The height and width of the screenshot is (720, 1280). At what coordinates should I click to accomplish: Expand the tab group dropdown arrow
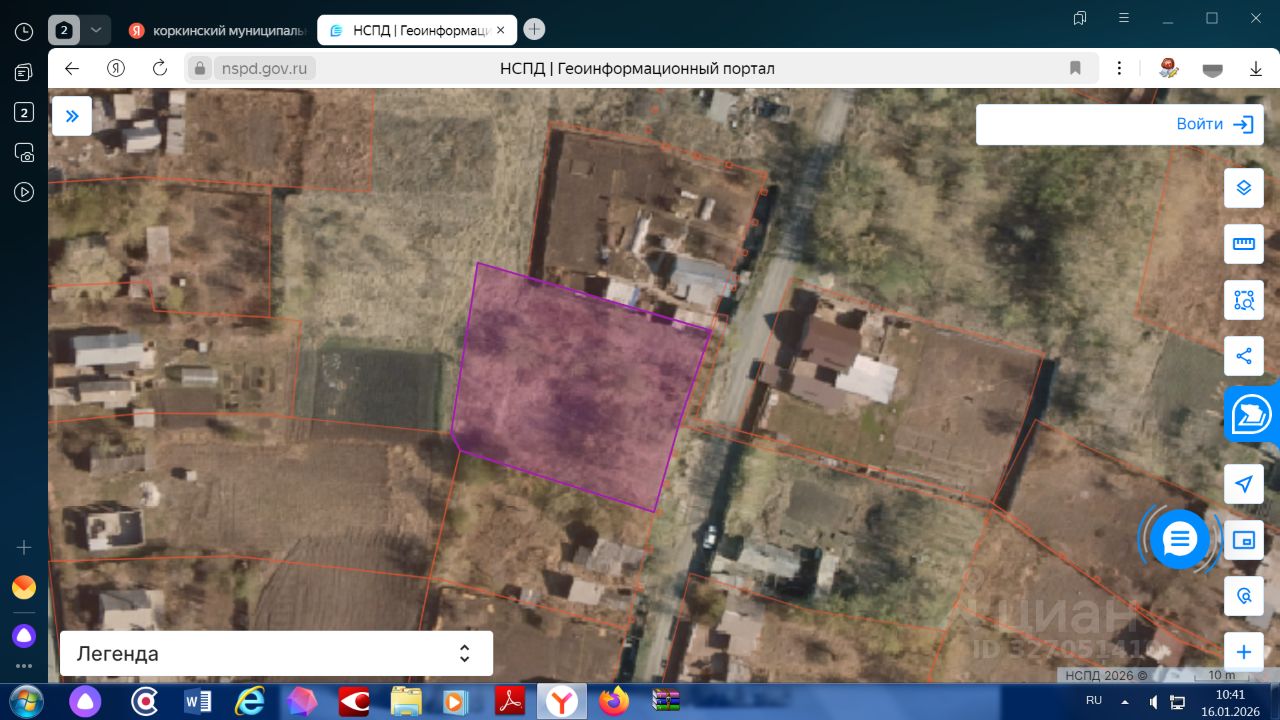click(x=96, y=30)
